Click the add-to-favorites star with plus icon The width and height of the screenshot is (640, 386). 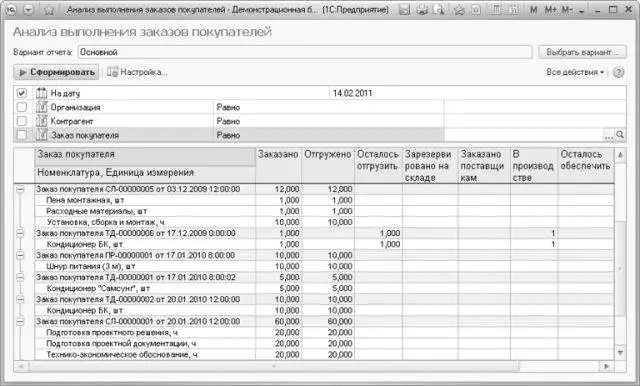point(459,9)
